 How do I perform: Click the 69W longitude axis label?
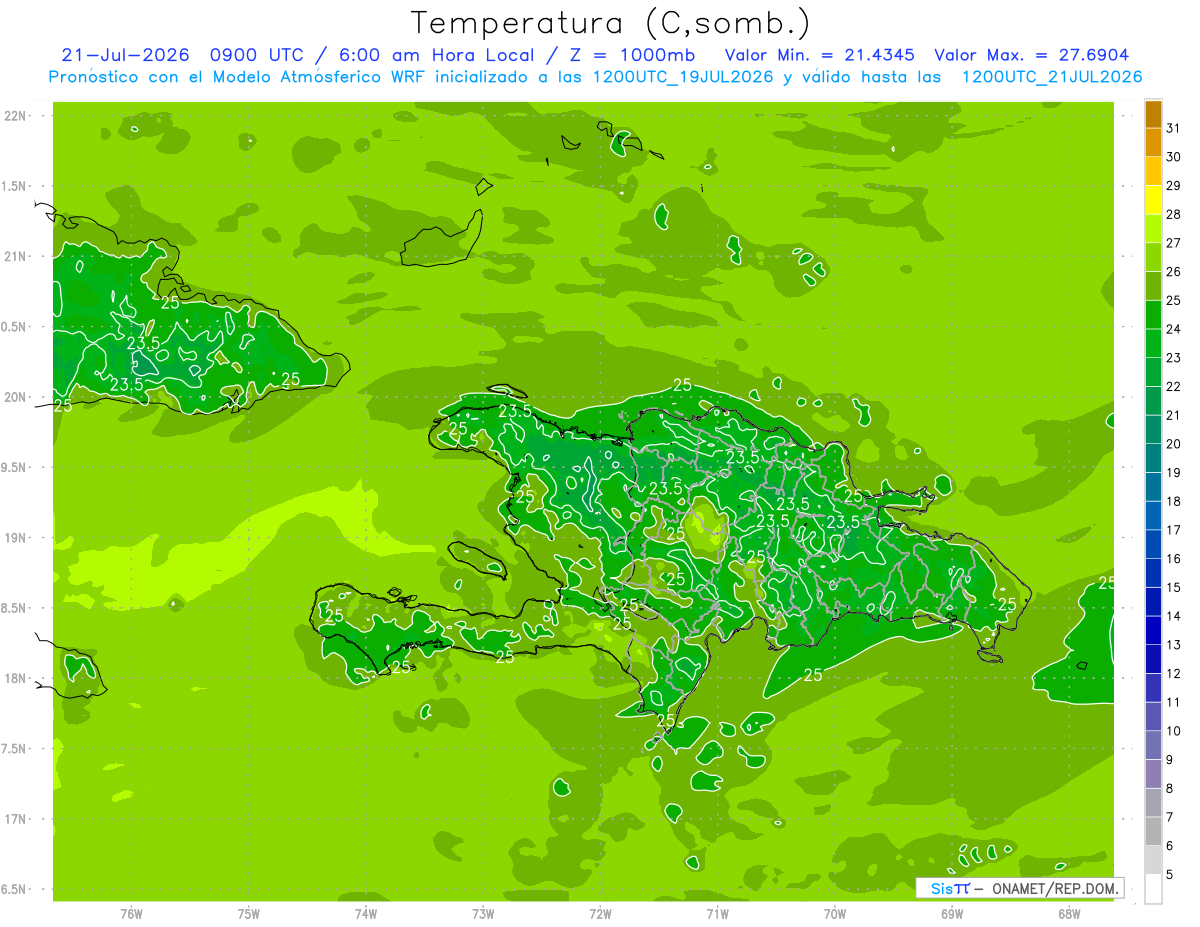[952, 915]
